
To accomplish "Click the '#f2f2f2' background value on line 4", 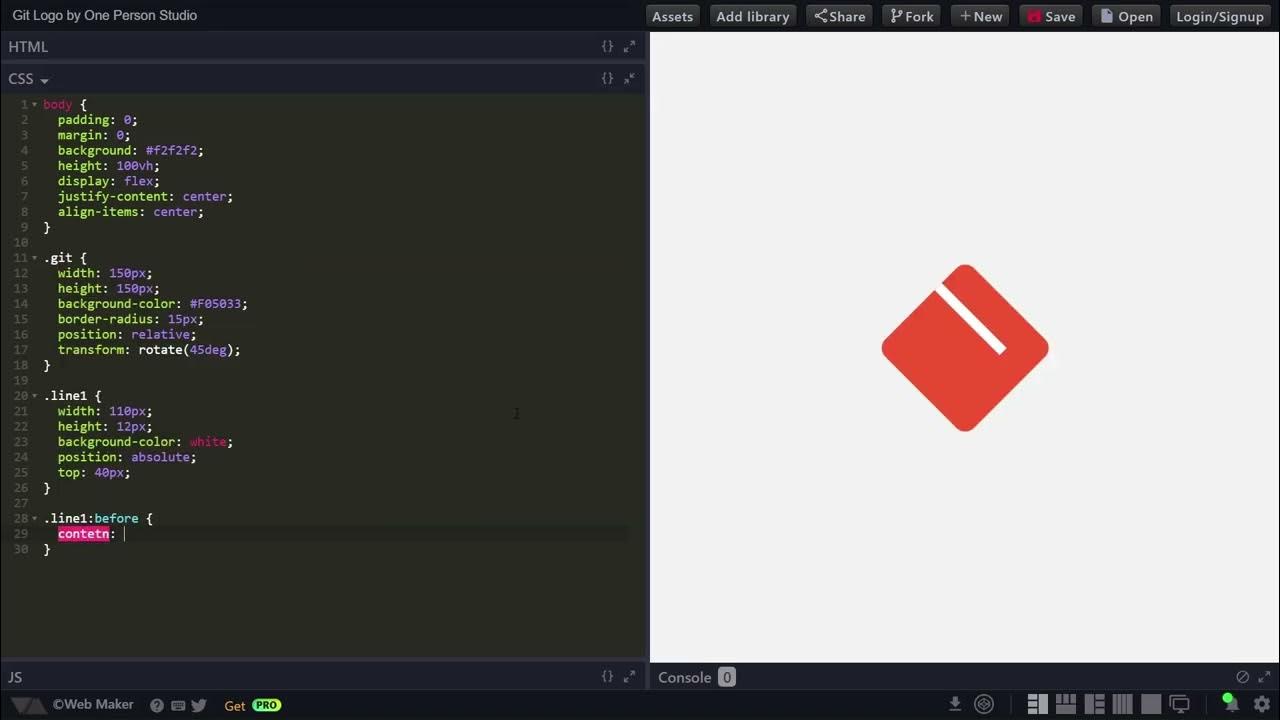I will pyautogui.click(x=171, y=150).
